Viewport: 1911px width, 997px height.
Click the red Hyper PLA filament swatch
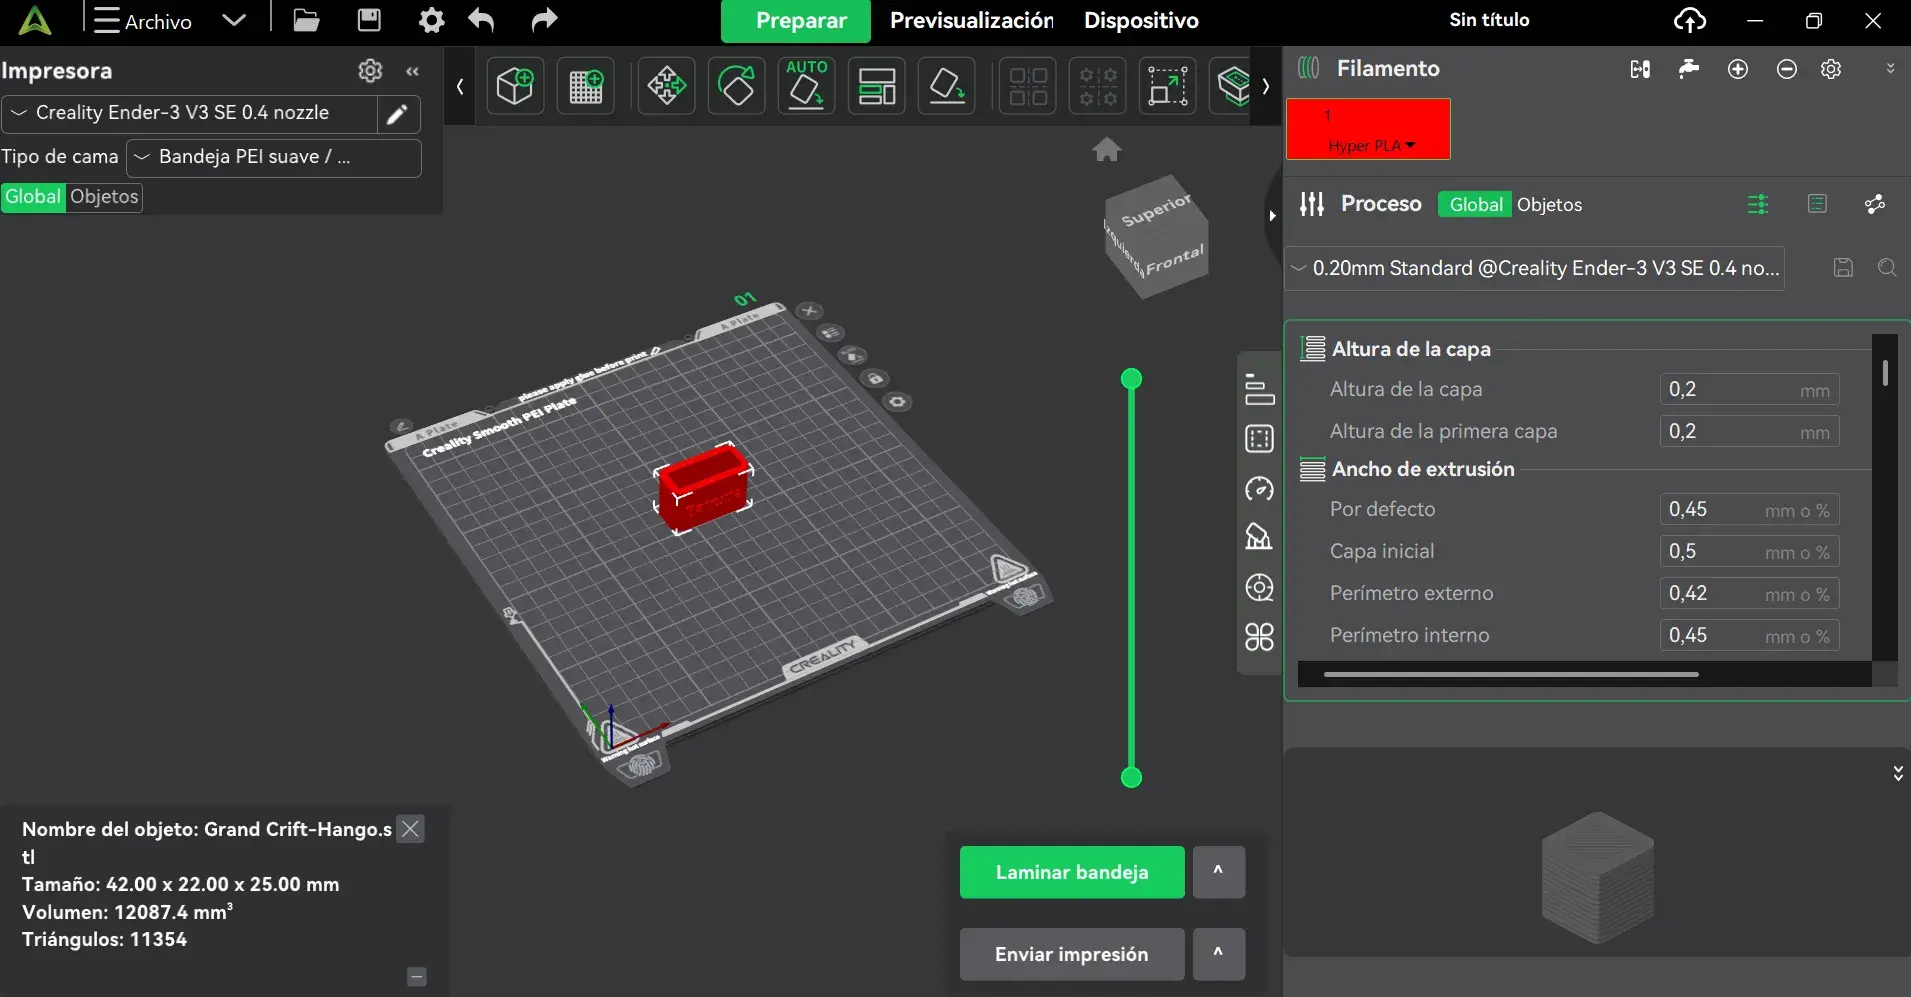1367,129
